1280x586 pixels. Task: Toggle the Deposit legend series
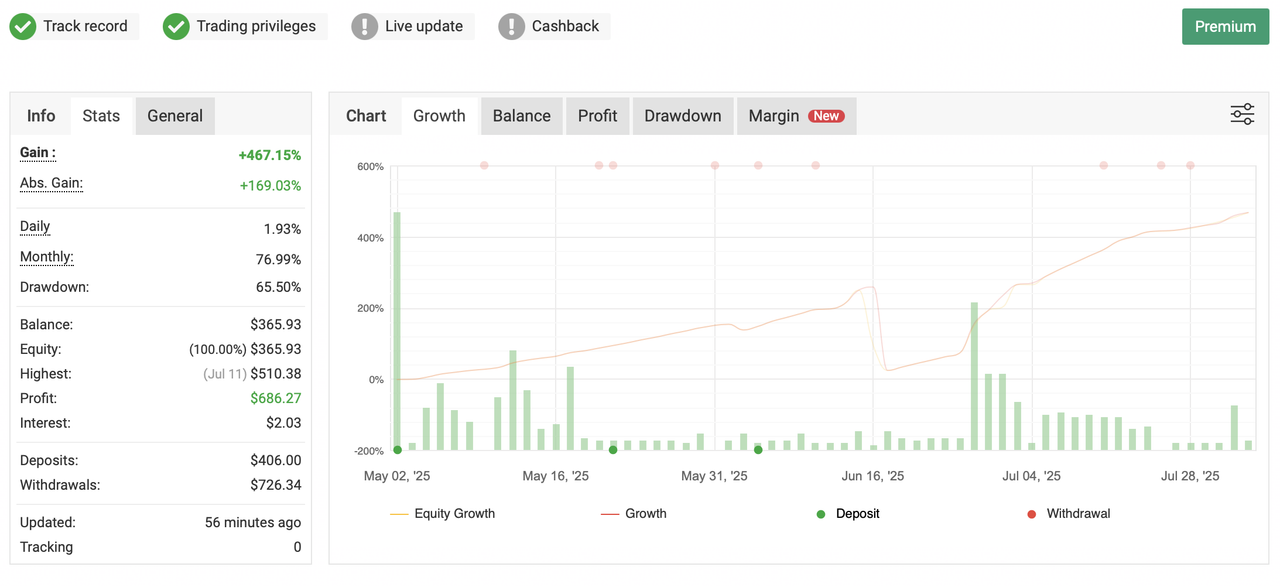848,514
